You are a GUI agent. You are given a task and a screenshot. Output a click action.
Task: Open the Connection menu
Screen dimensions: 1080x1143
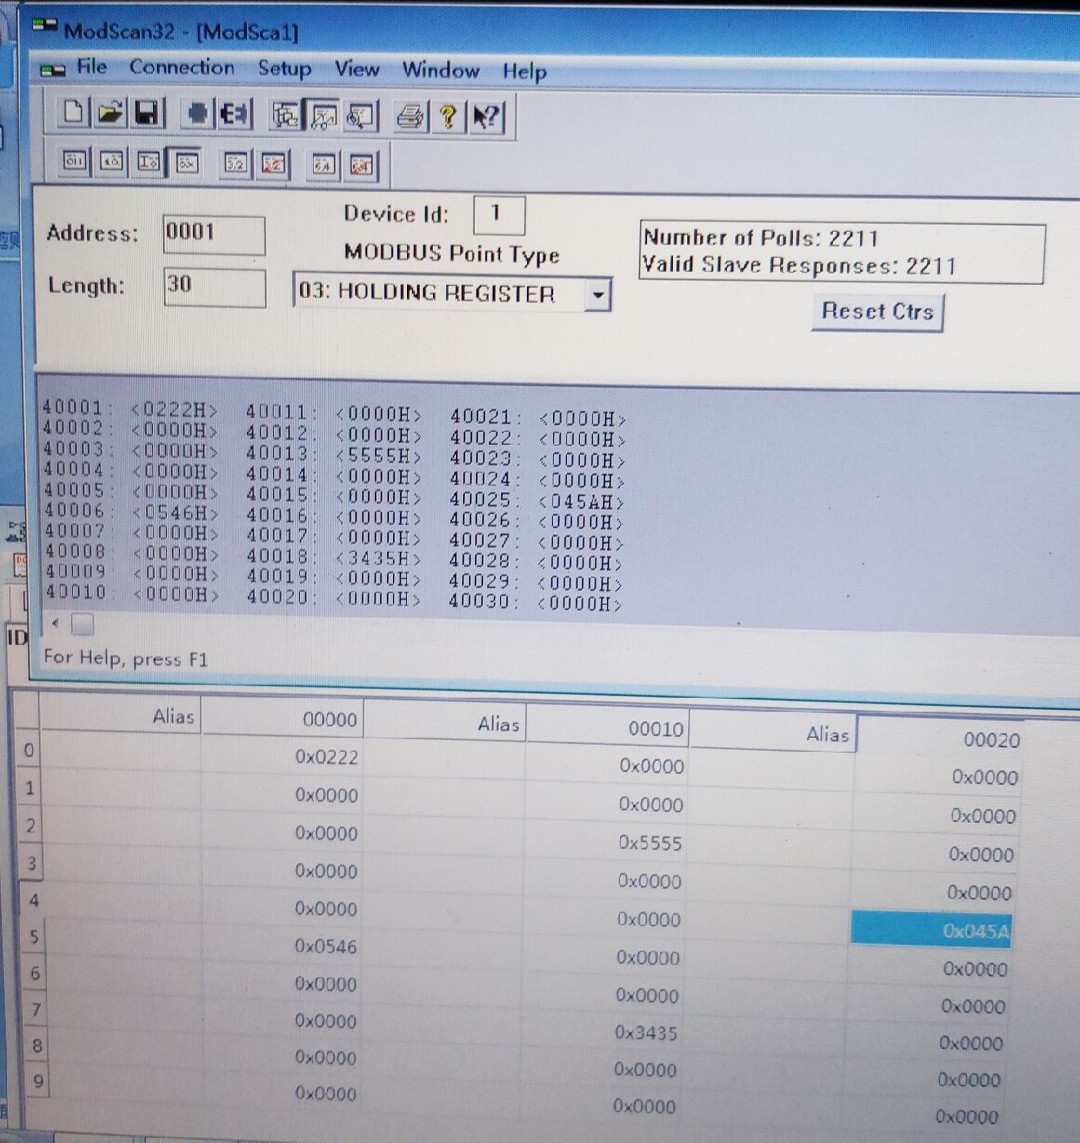182,68
